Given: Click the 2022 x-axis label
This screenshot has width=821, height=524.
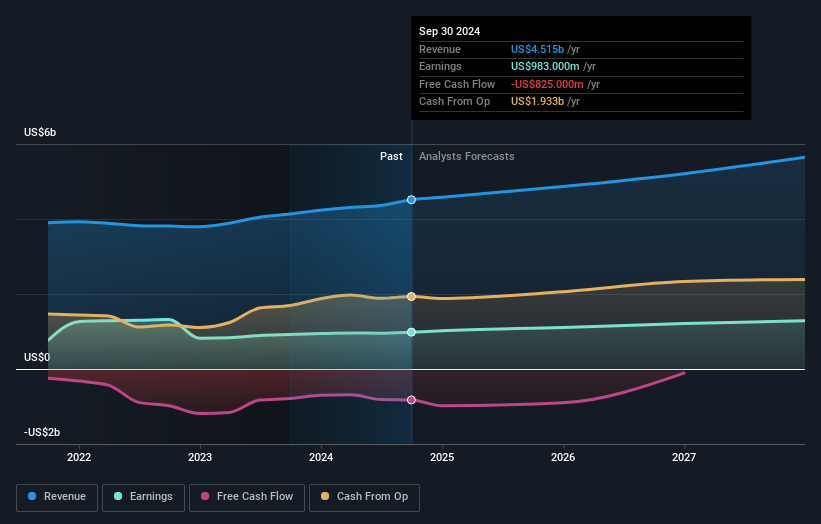Looking at the screenshot, I should (x=79, y=458).
